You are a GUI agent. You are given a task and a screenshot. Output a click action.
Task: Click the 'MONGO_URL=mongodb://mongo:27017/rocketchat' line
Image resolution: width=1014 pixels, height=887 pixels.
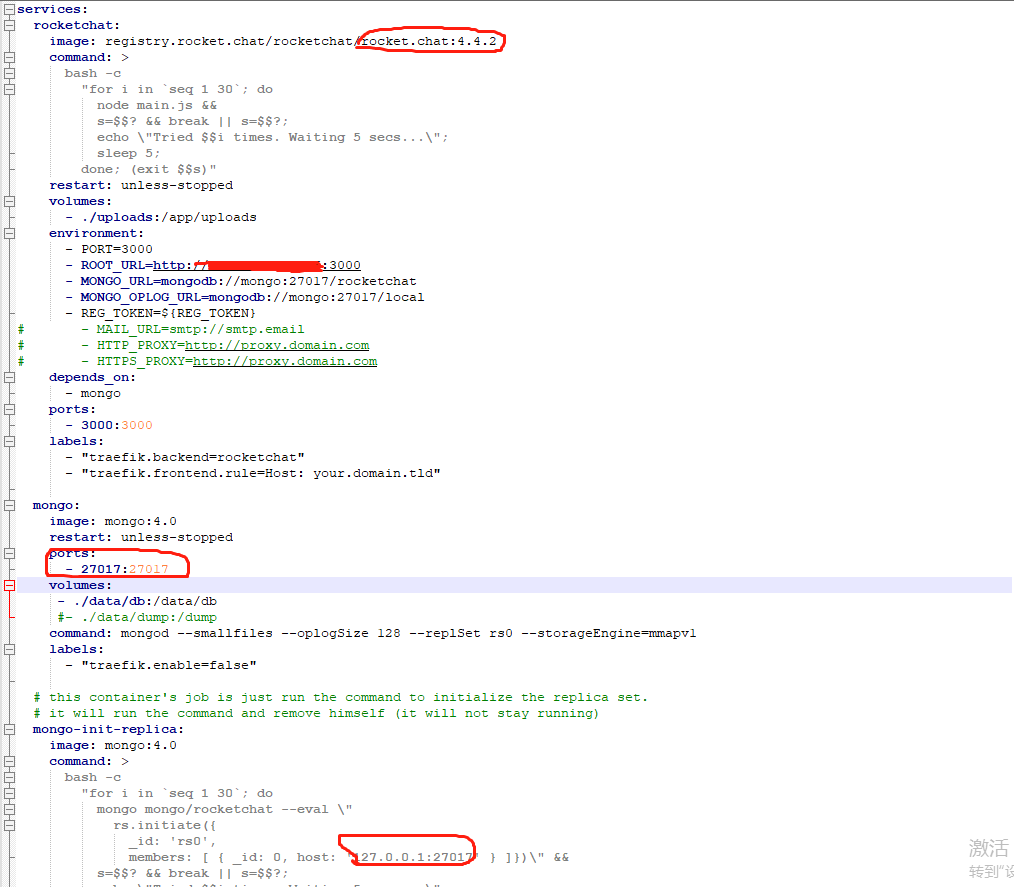pos(248,281)
